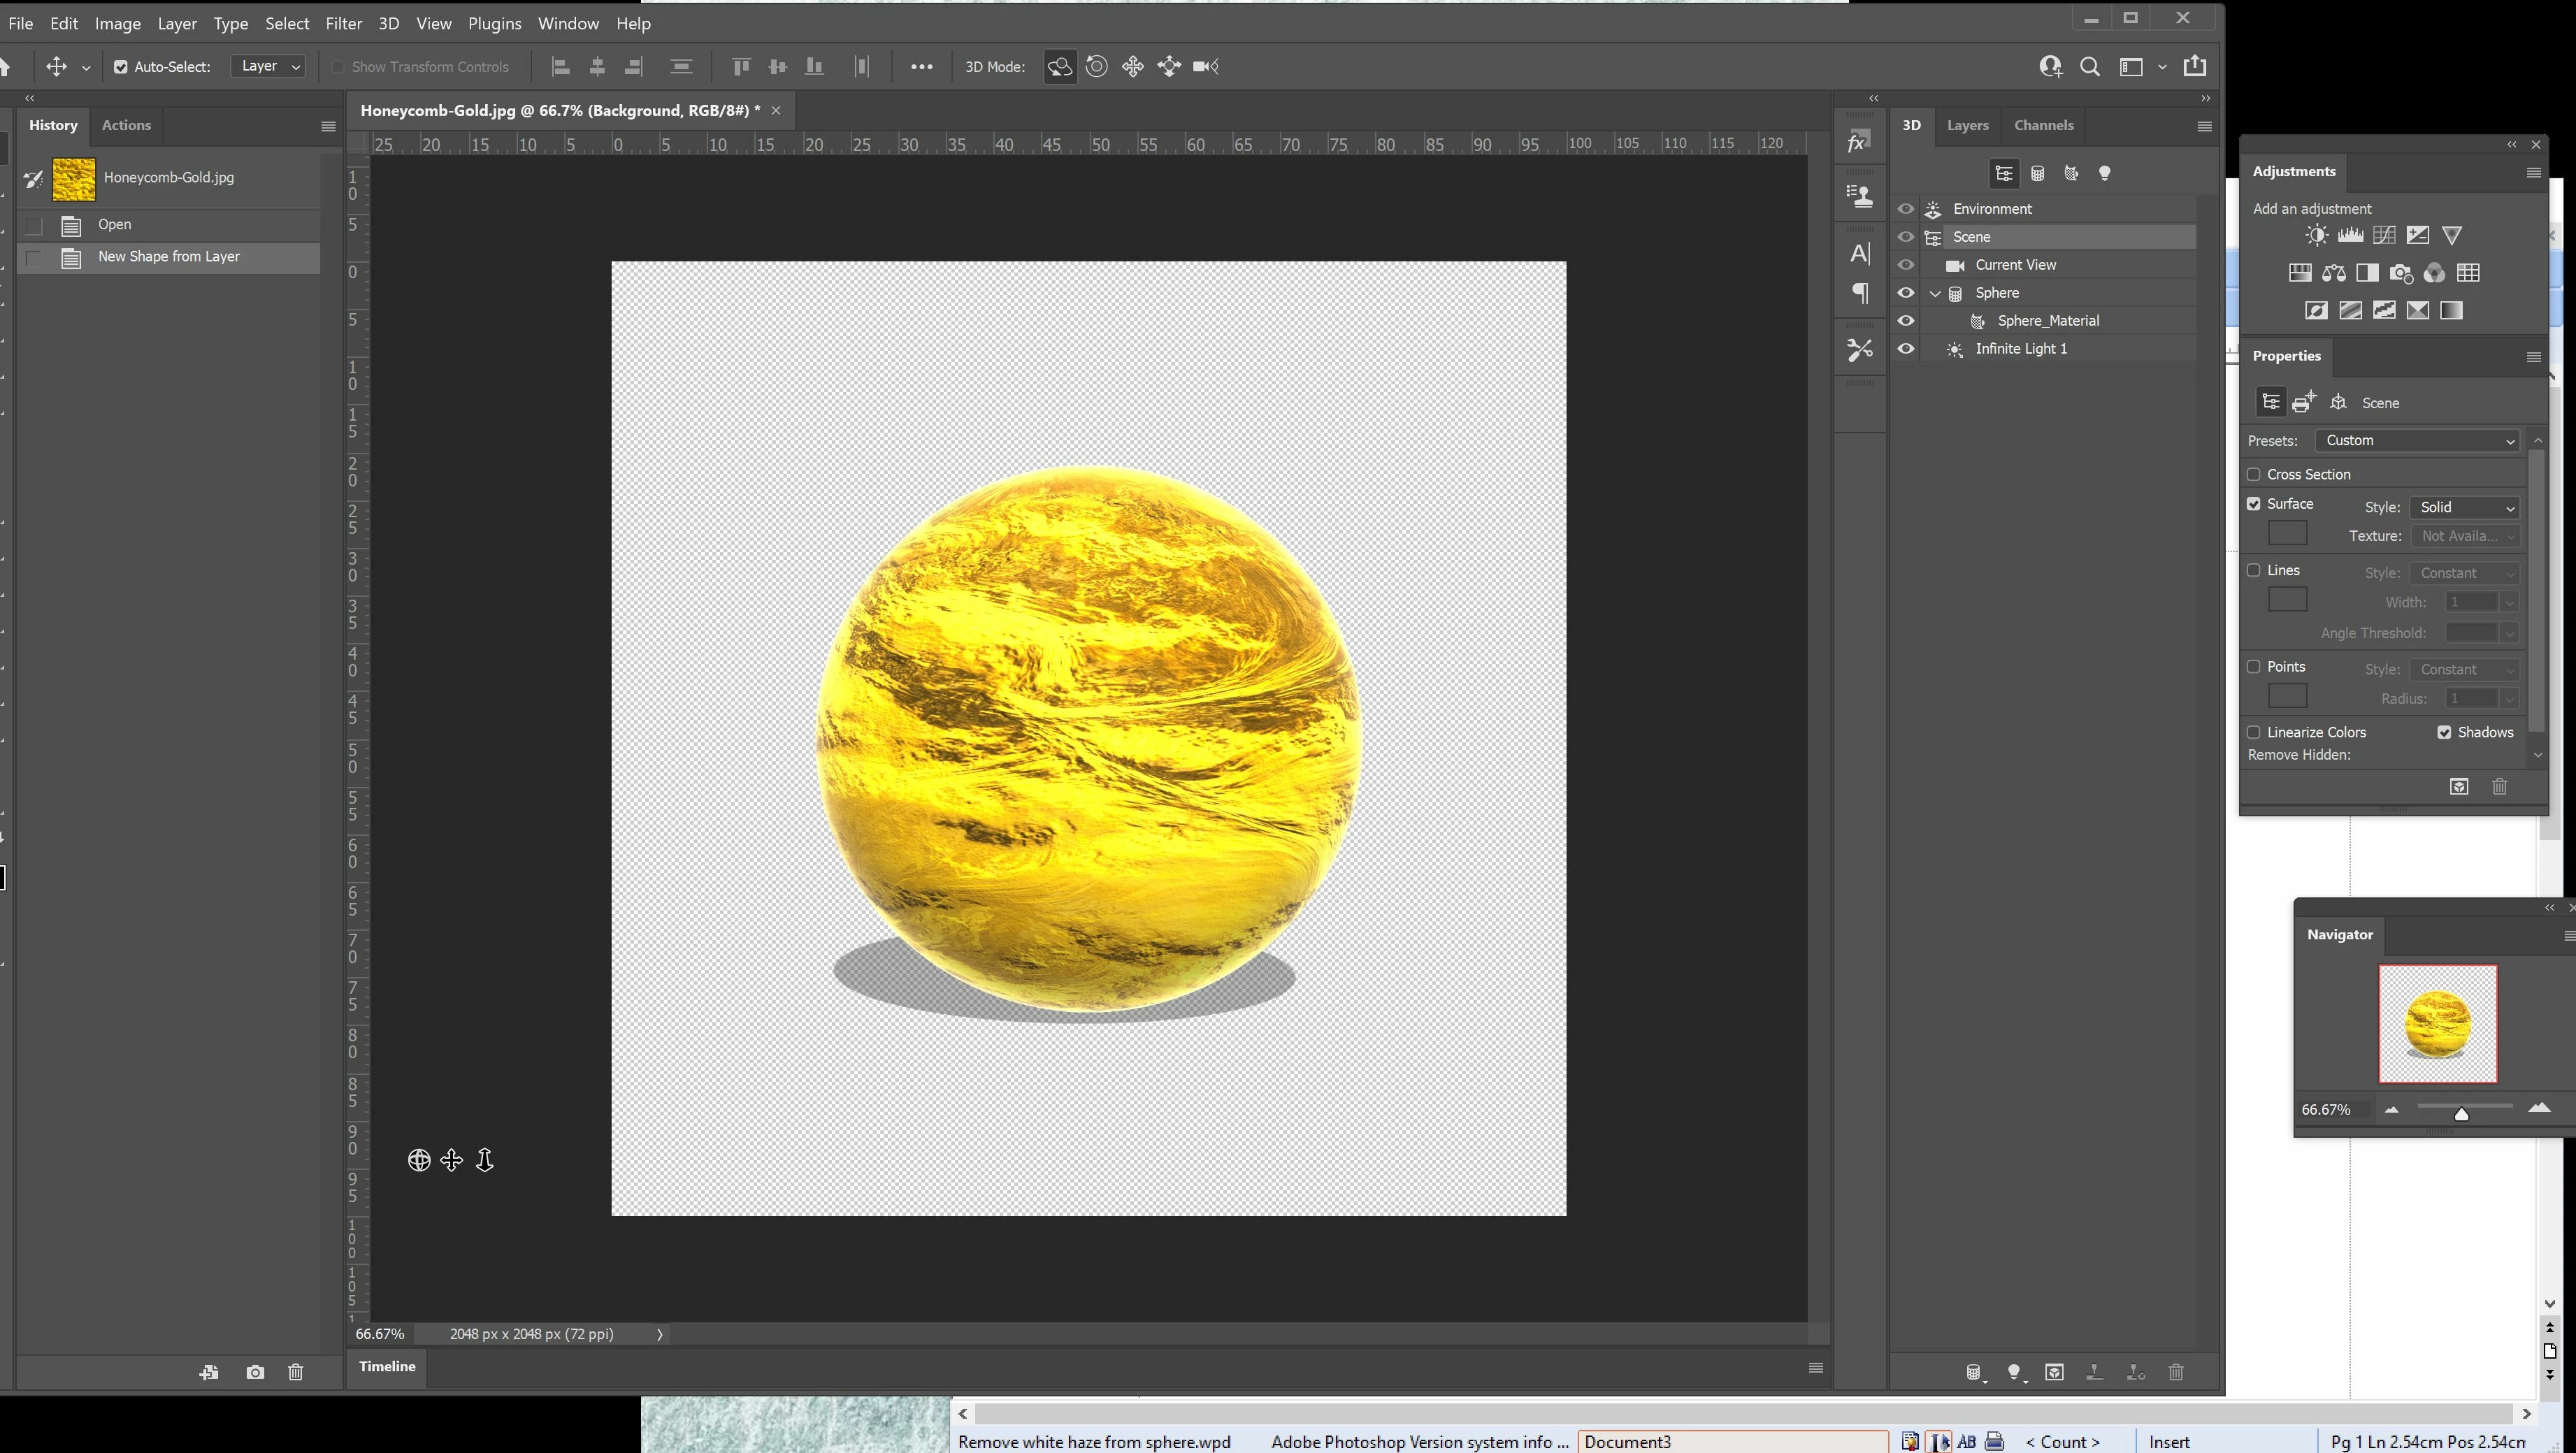
Task: Collapse the Sphere tree item arrow
Action: pos(1935,294)
